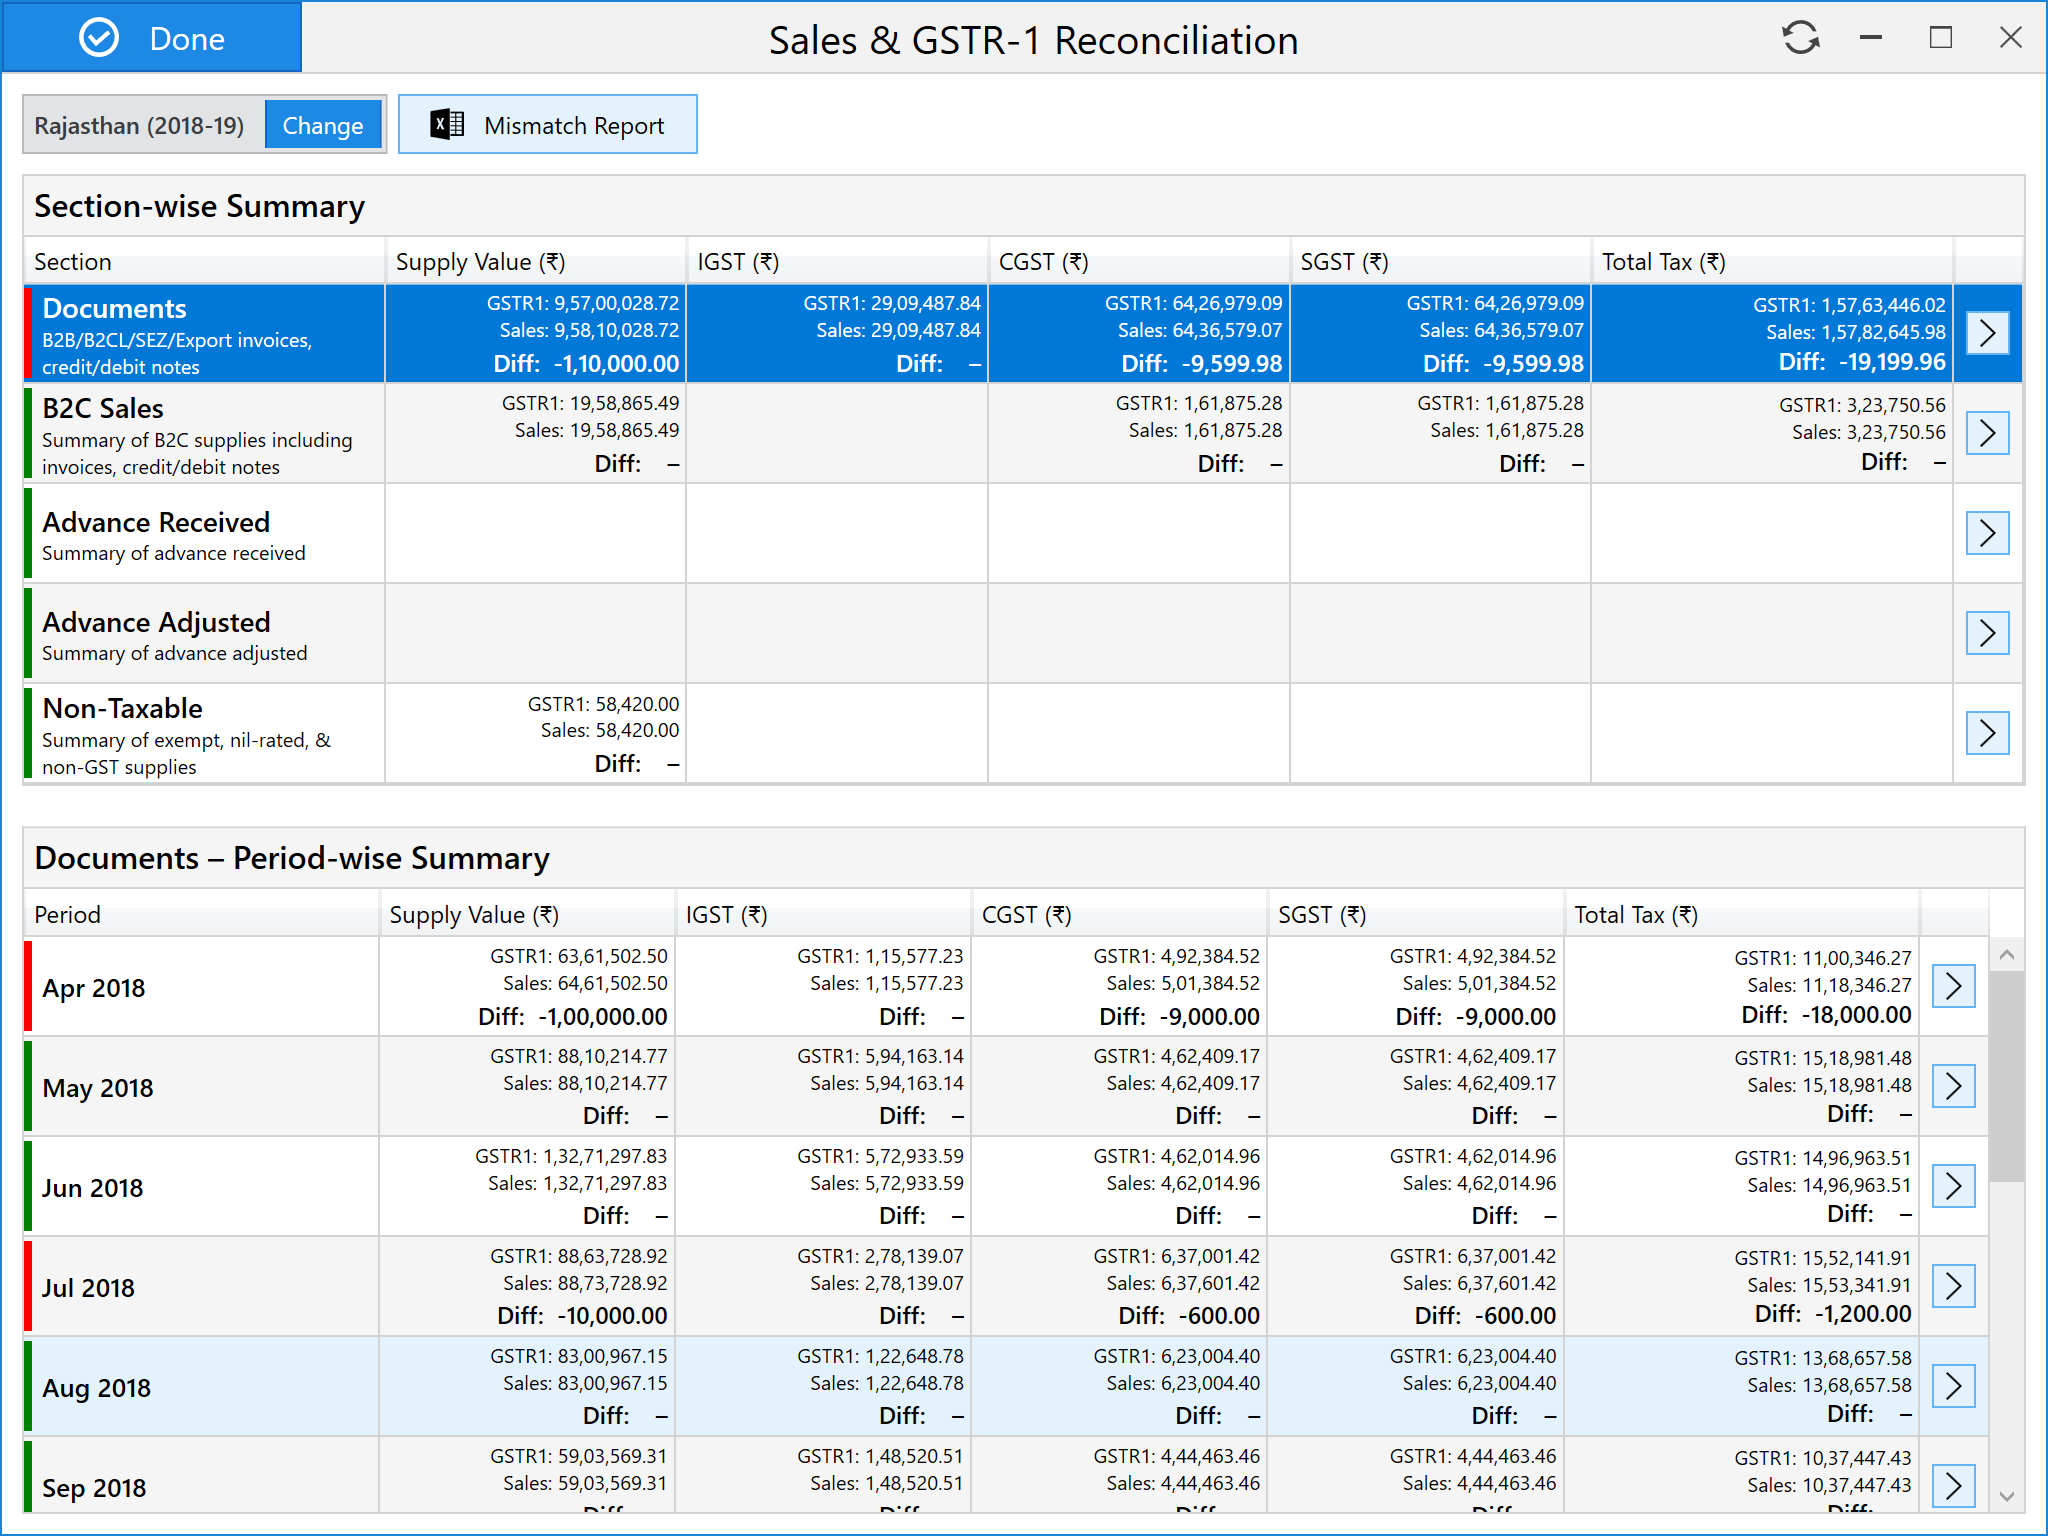Open Advance Adjusted details arrow
2048x1536 pixels.
[x=1986, y=633]
